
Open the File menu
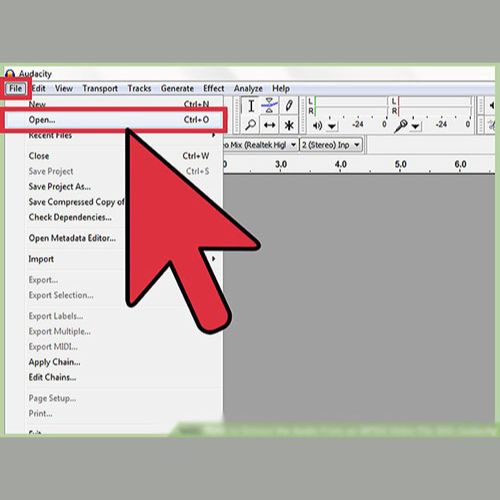[15, 88]
